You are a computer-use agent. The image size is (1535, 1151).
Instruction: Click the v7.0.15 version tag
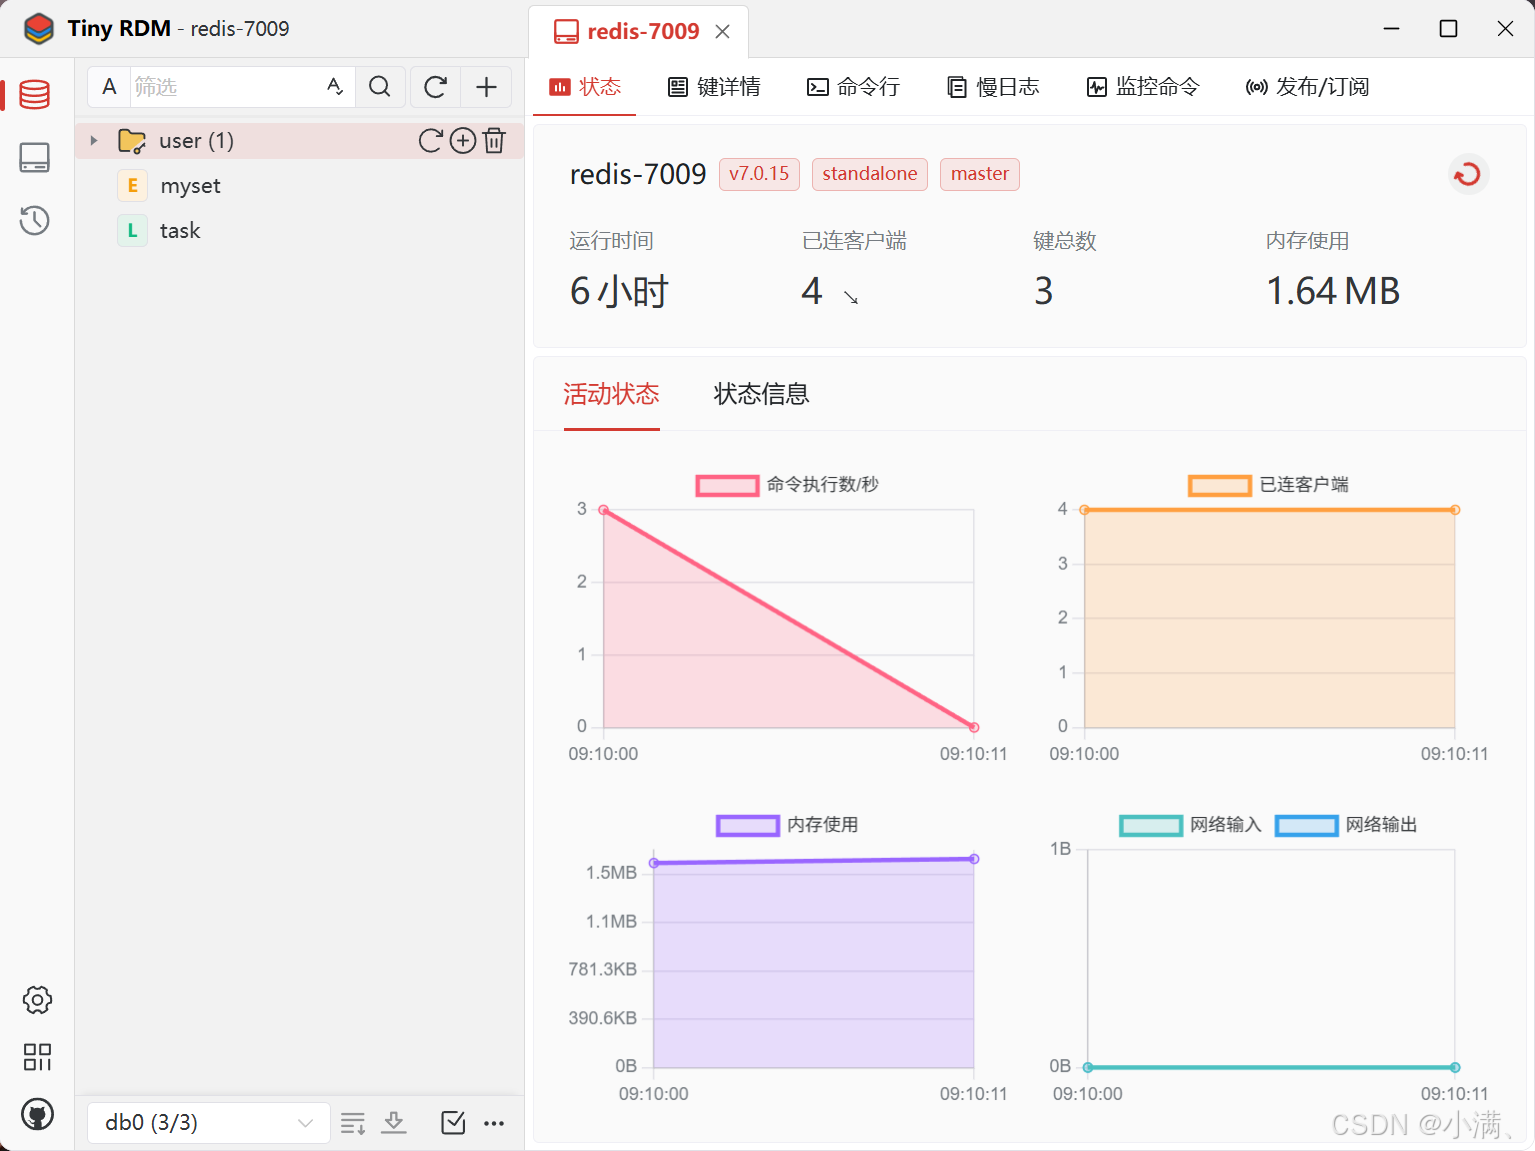click(759, 174)
